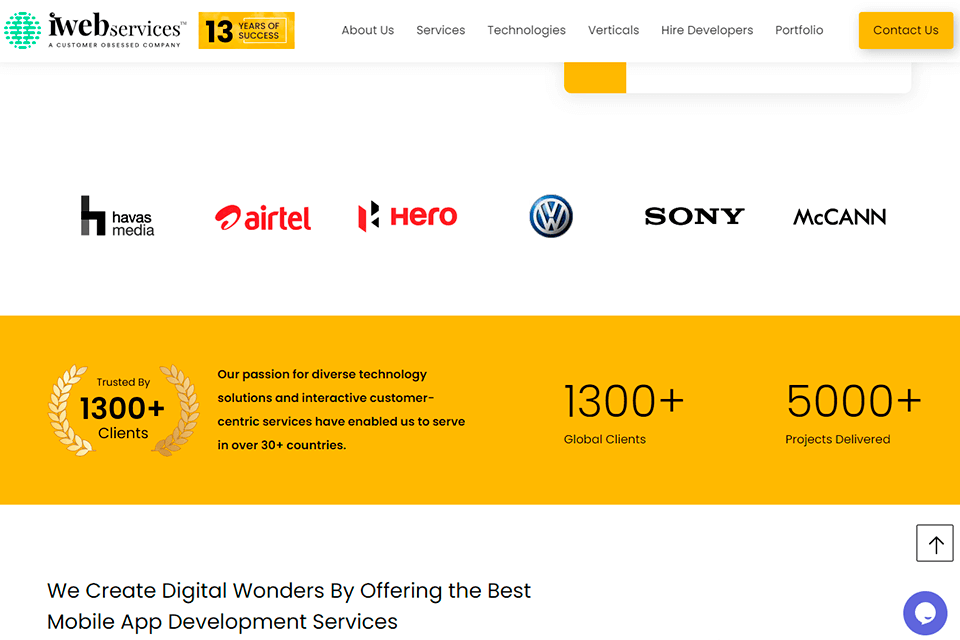
Task: Go to the Portfolio page
Action: pos(799,30)
